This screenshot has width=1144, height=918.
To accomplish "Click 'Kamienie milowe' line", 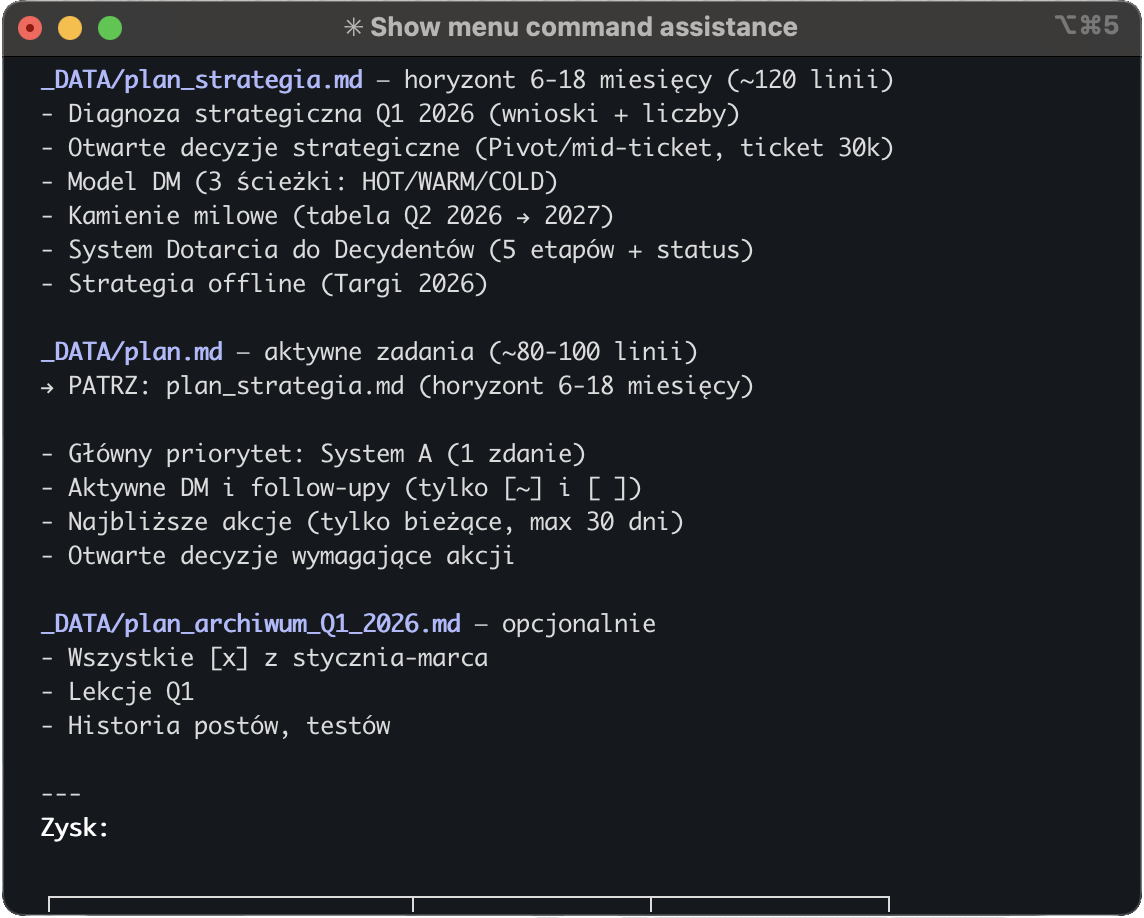I will (x=327, y=216).
